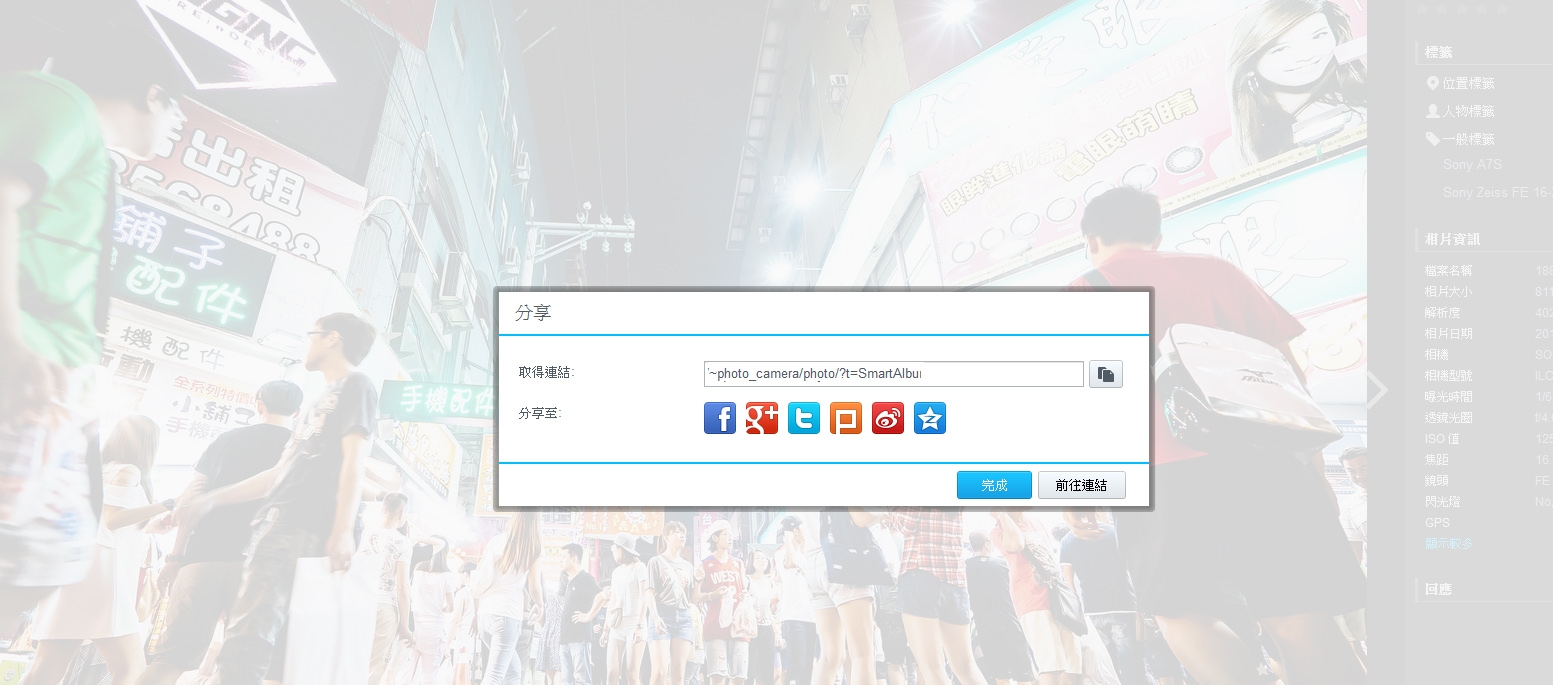Viewport: 1553px width, 685px height.
Task: Click the GPS row label
Action: (1437, 523)
